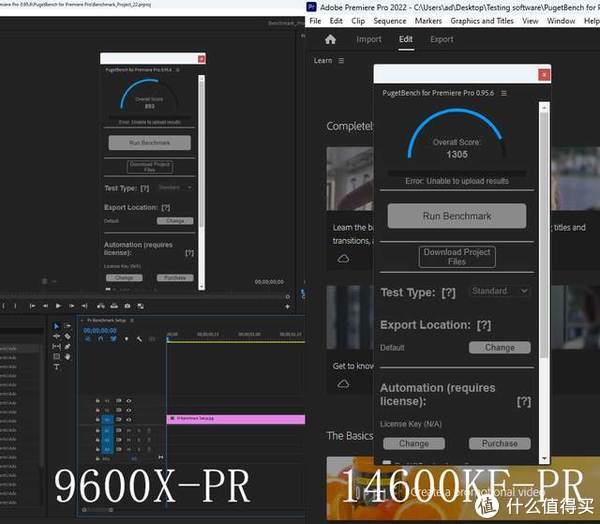The image size is (600, 524).
Task: Click the Home icon in right window
Action: coord(330,39)
